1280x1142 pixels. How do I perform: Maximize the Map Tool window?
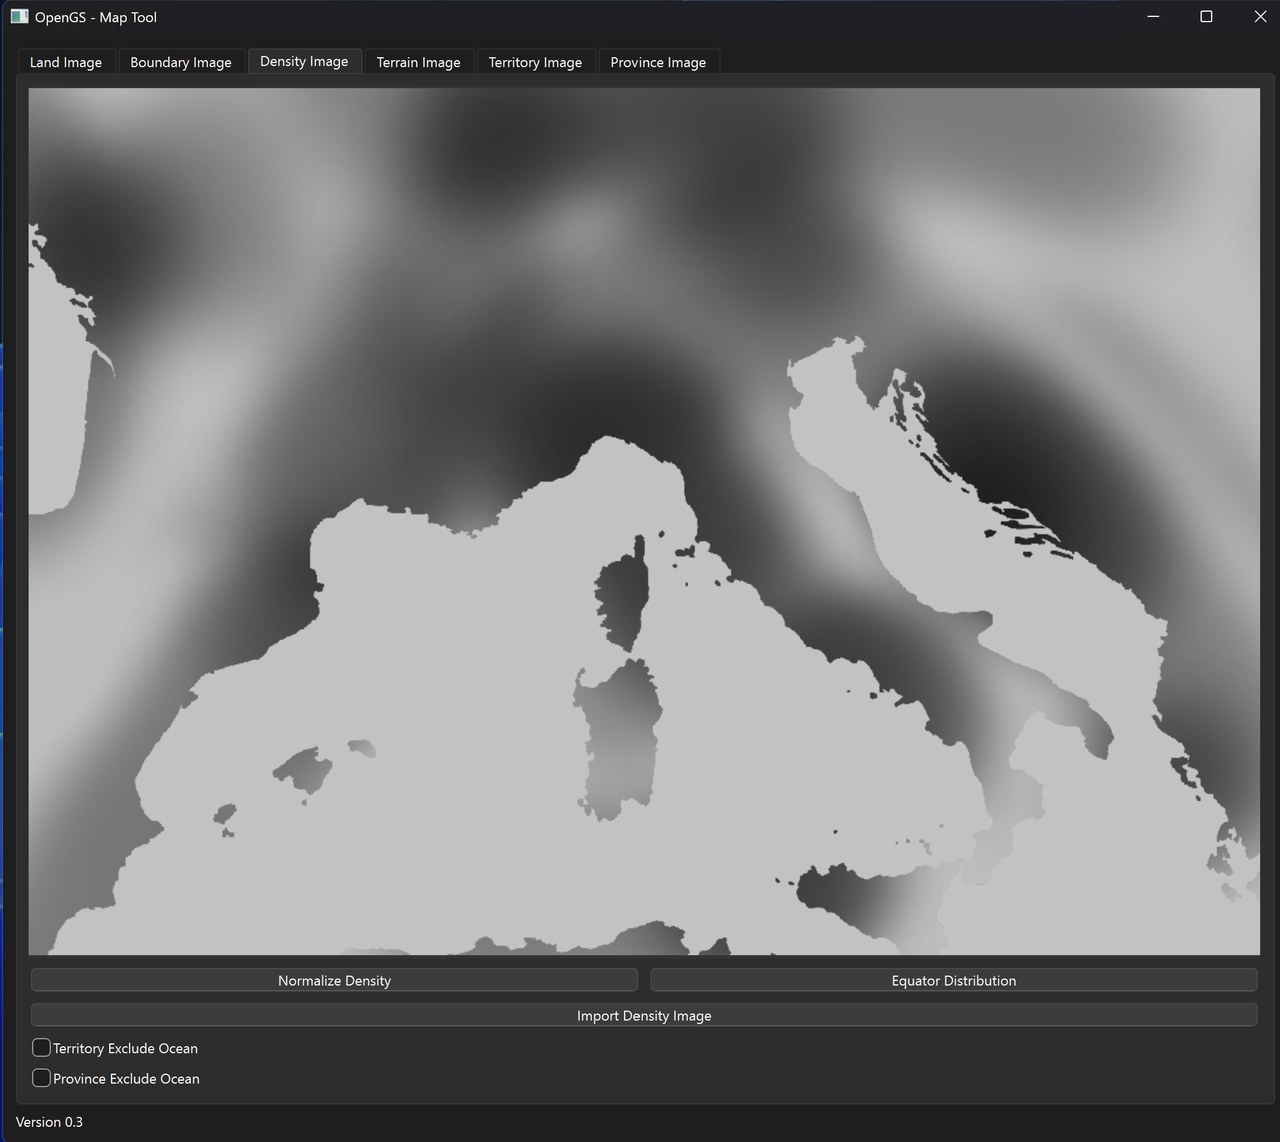[1206, 17]
